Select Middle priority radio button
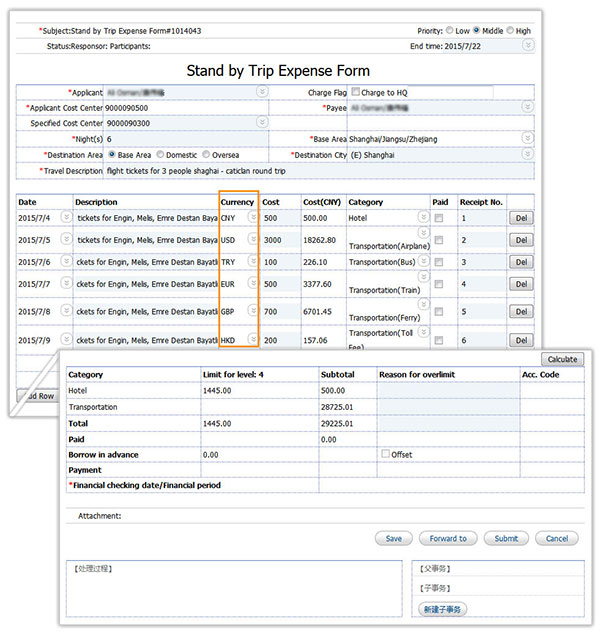This screenshot has width=600, height=633. tap(476, 31)
